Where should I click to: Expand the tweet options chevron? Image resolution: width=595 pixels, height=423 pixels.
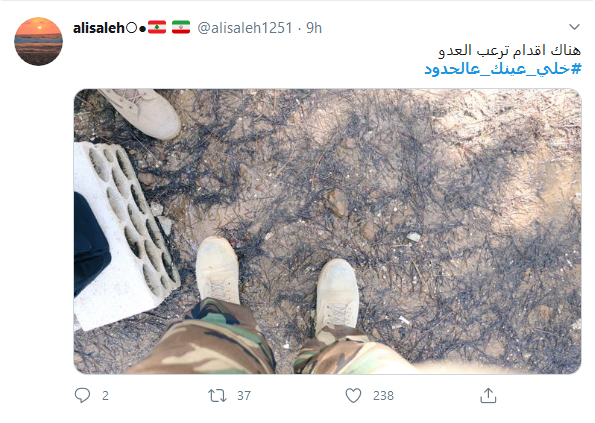pyautogui.click(x=574, y=27)
